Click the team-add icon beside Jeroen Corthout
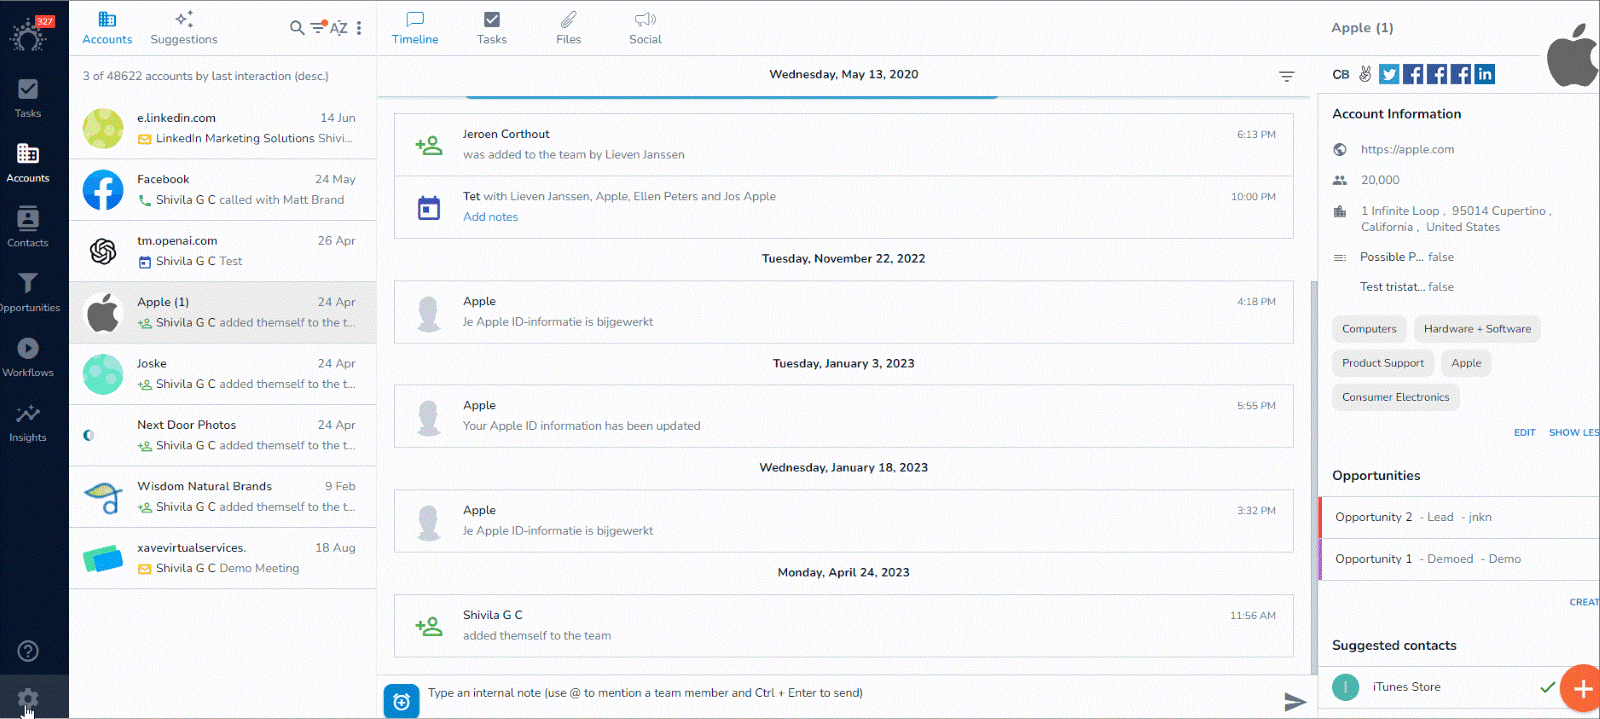 point(429,145)
